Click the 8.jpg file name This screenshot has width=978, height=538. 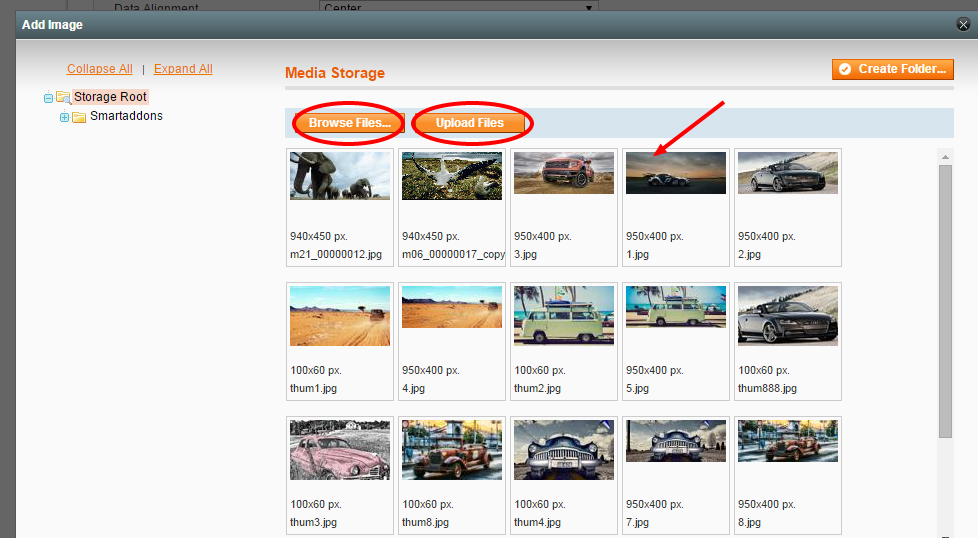pos(749,522)
